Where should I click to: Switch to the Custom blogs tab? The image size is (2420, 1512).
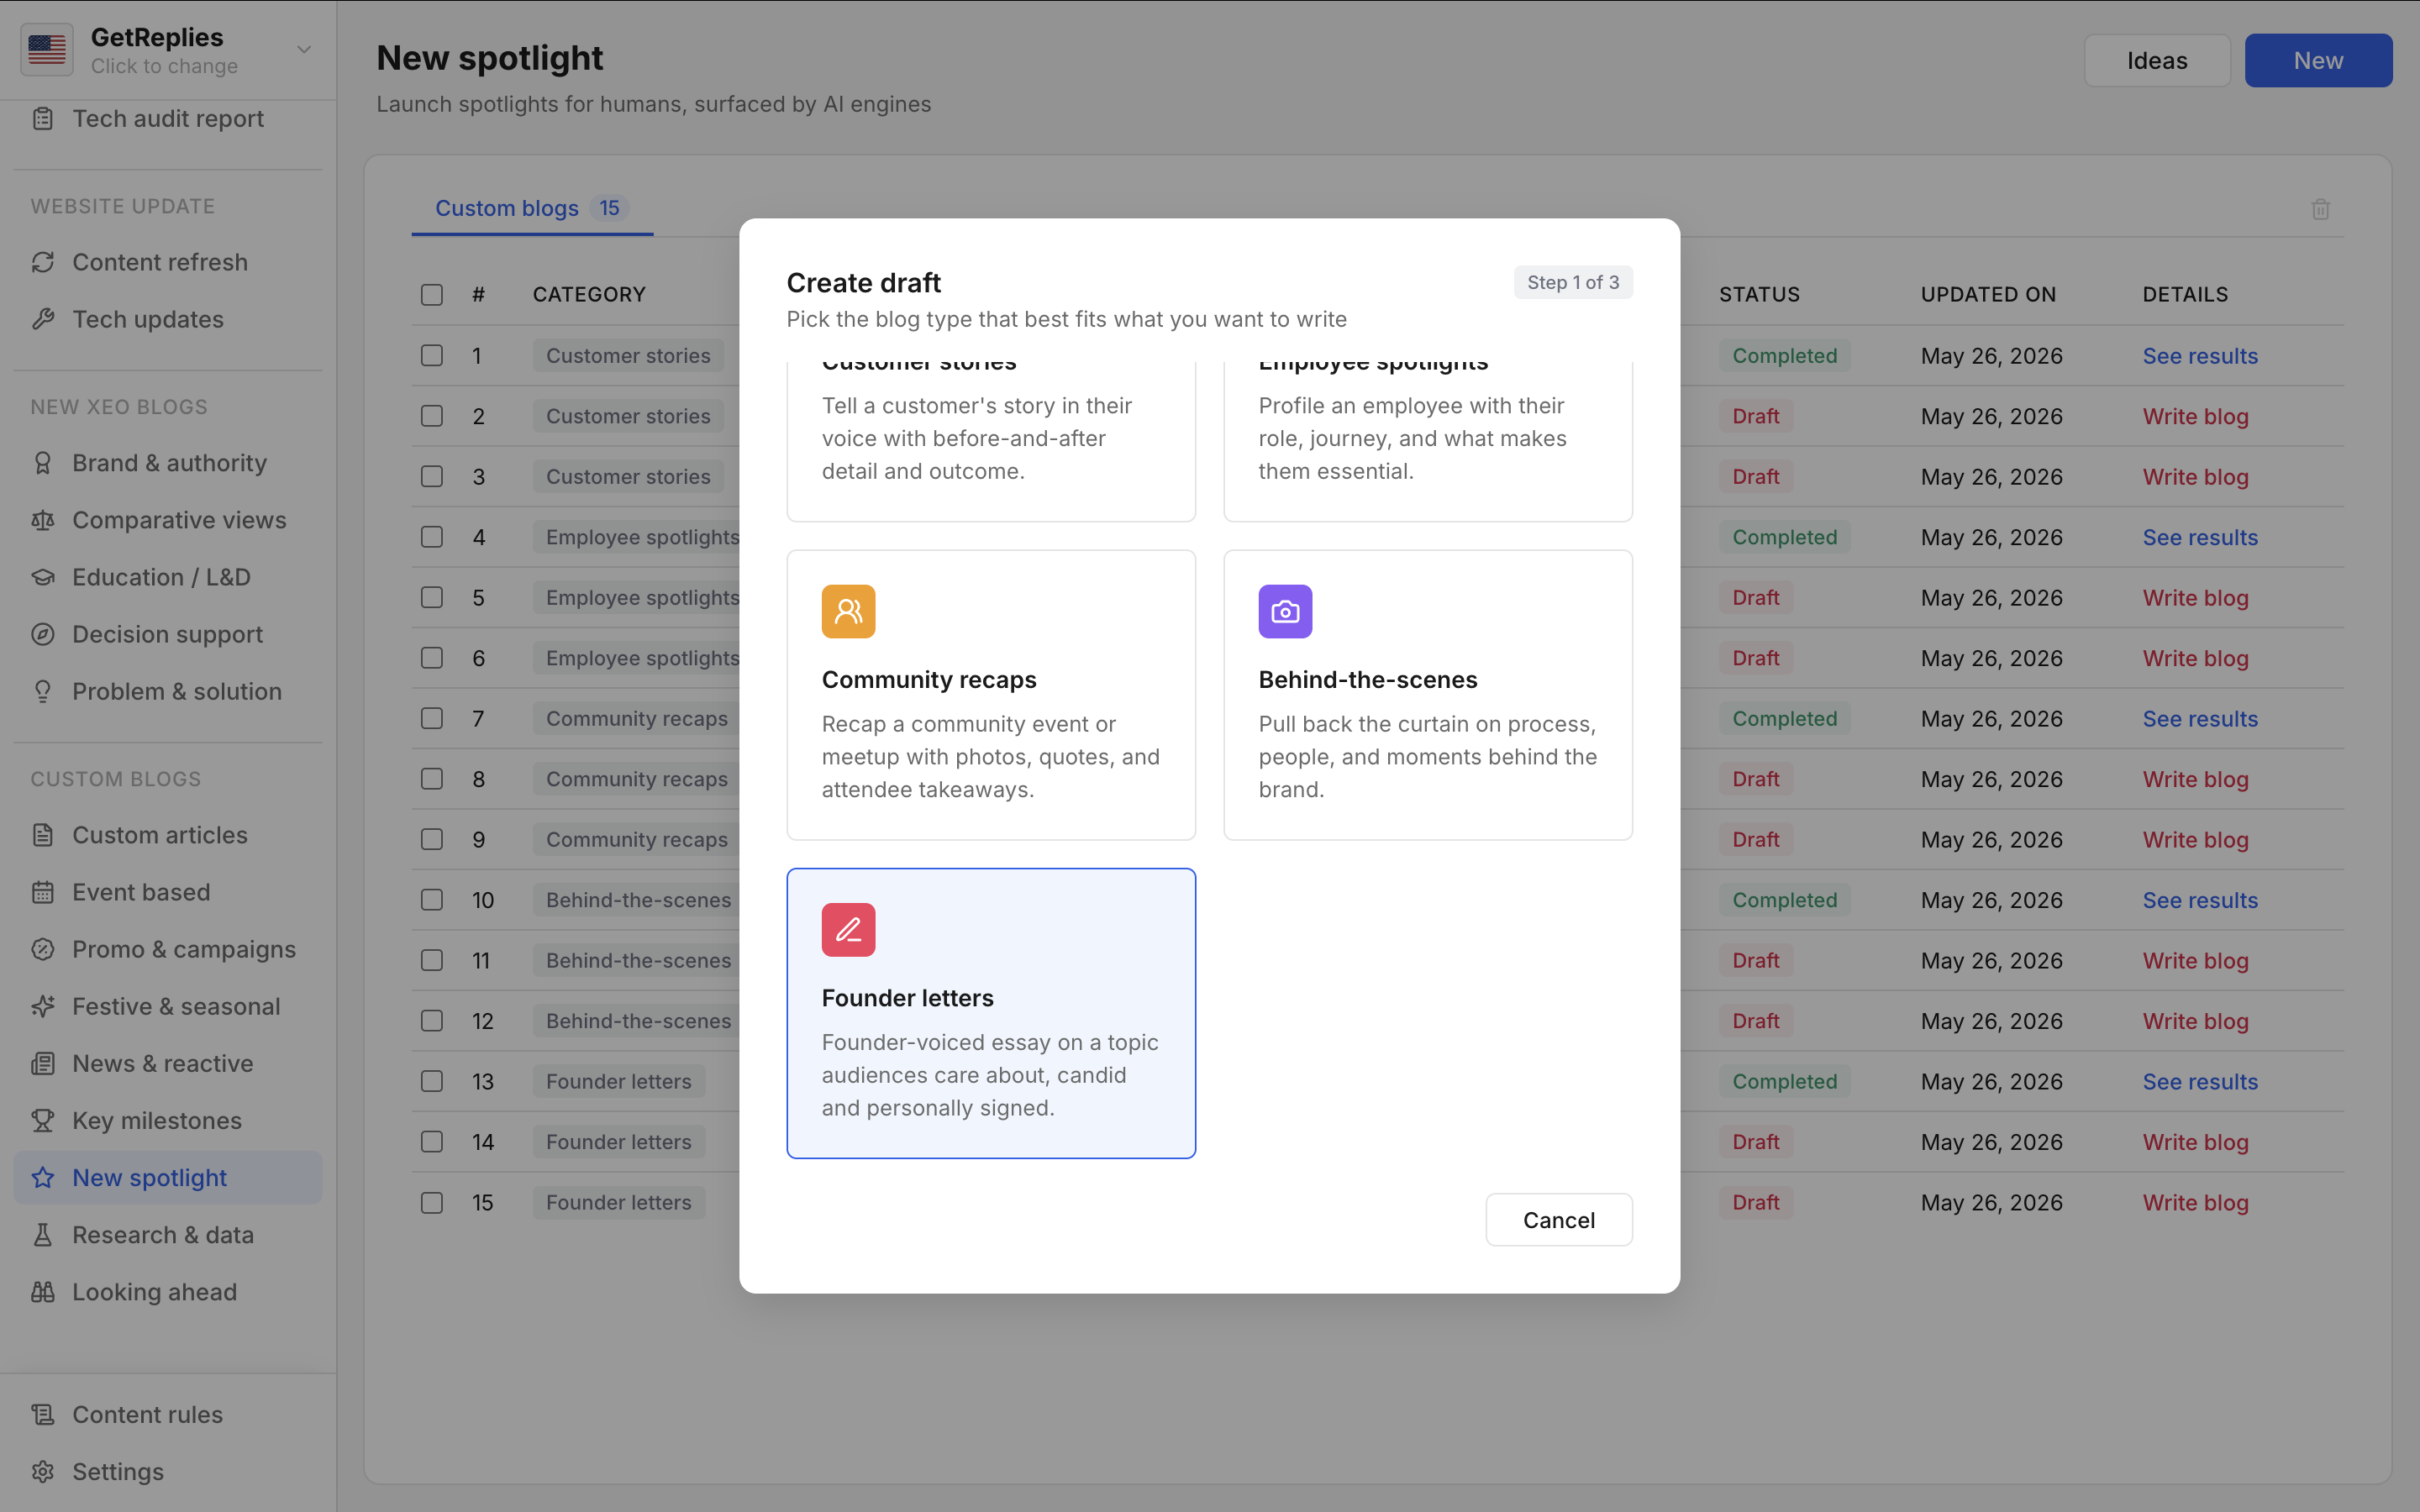[532, 208]
